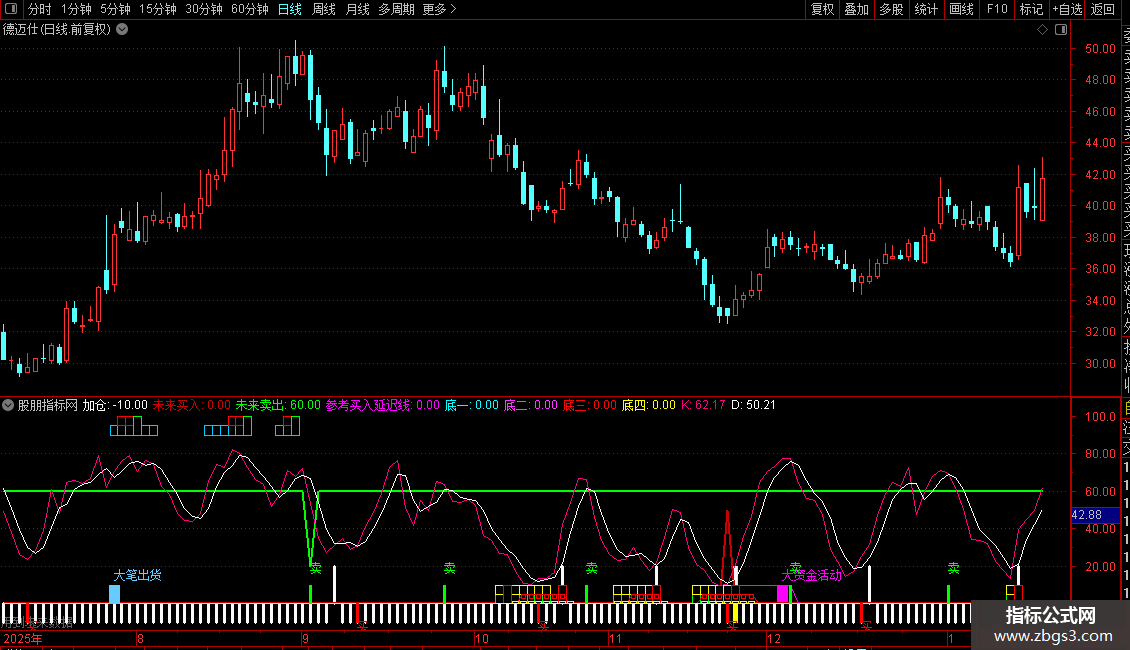Click the blue 42.88 value label on axis
This screenshot has height=650, width=1130.
tap(1086, 515)
